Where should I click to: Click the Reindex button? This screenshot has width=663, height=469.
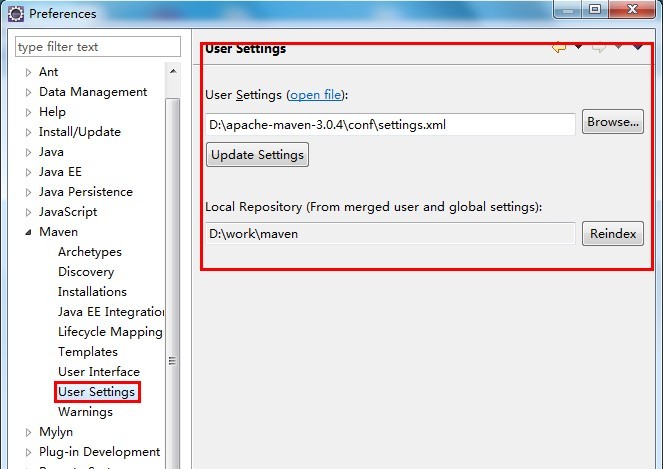coord(613,233)
